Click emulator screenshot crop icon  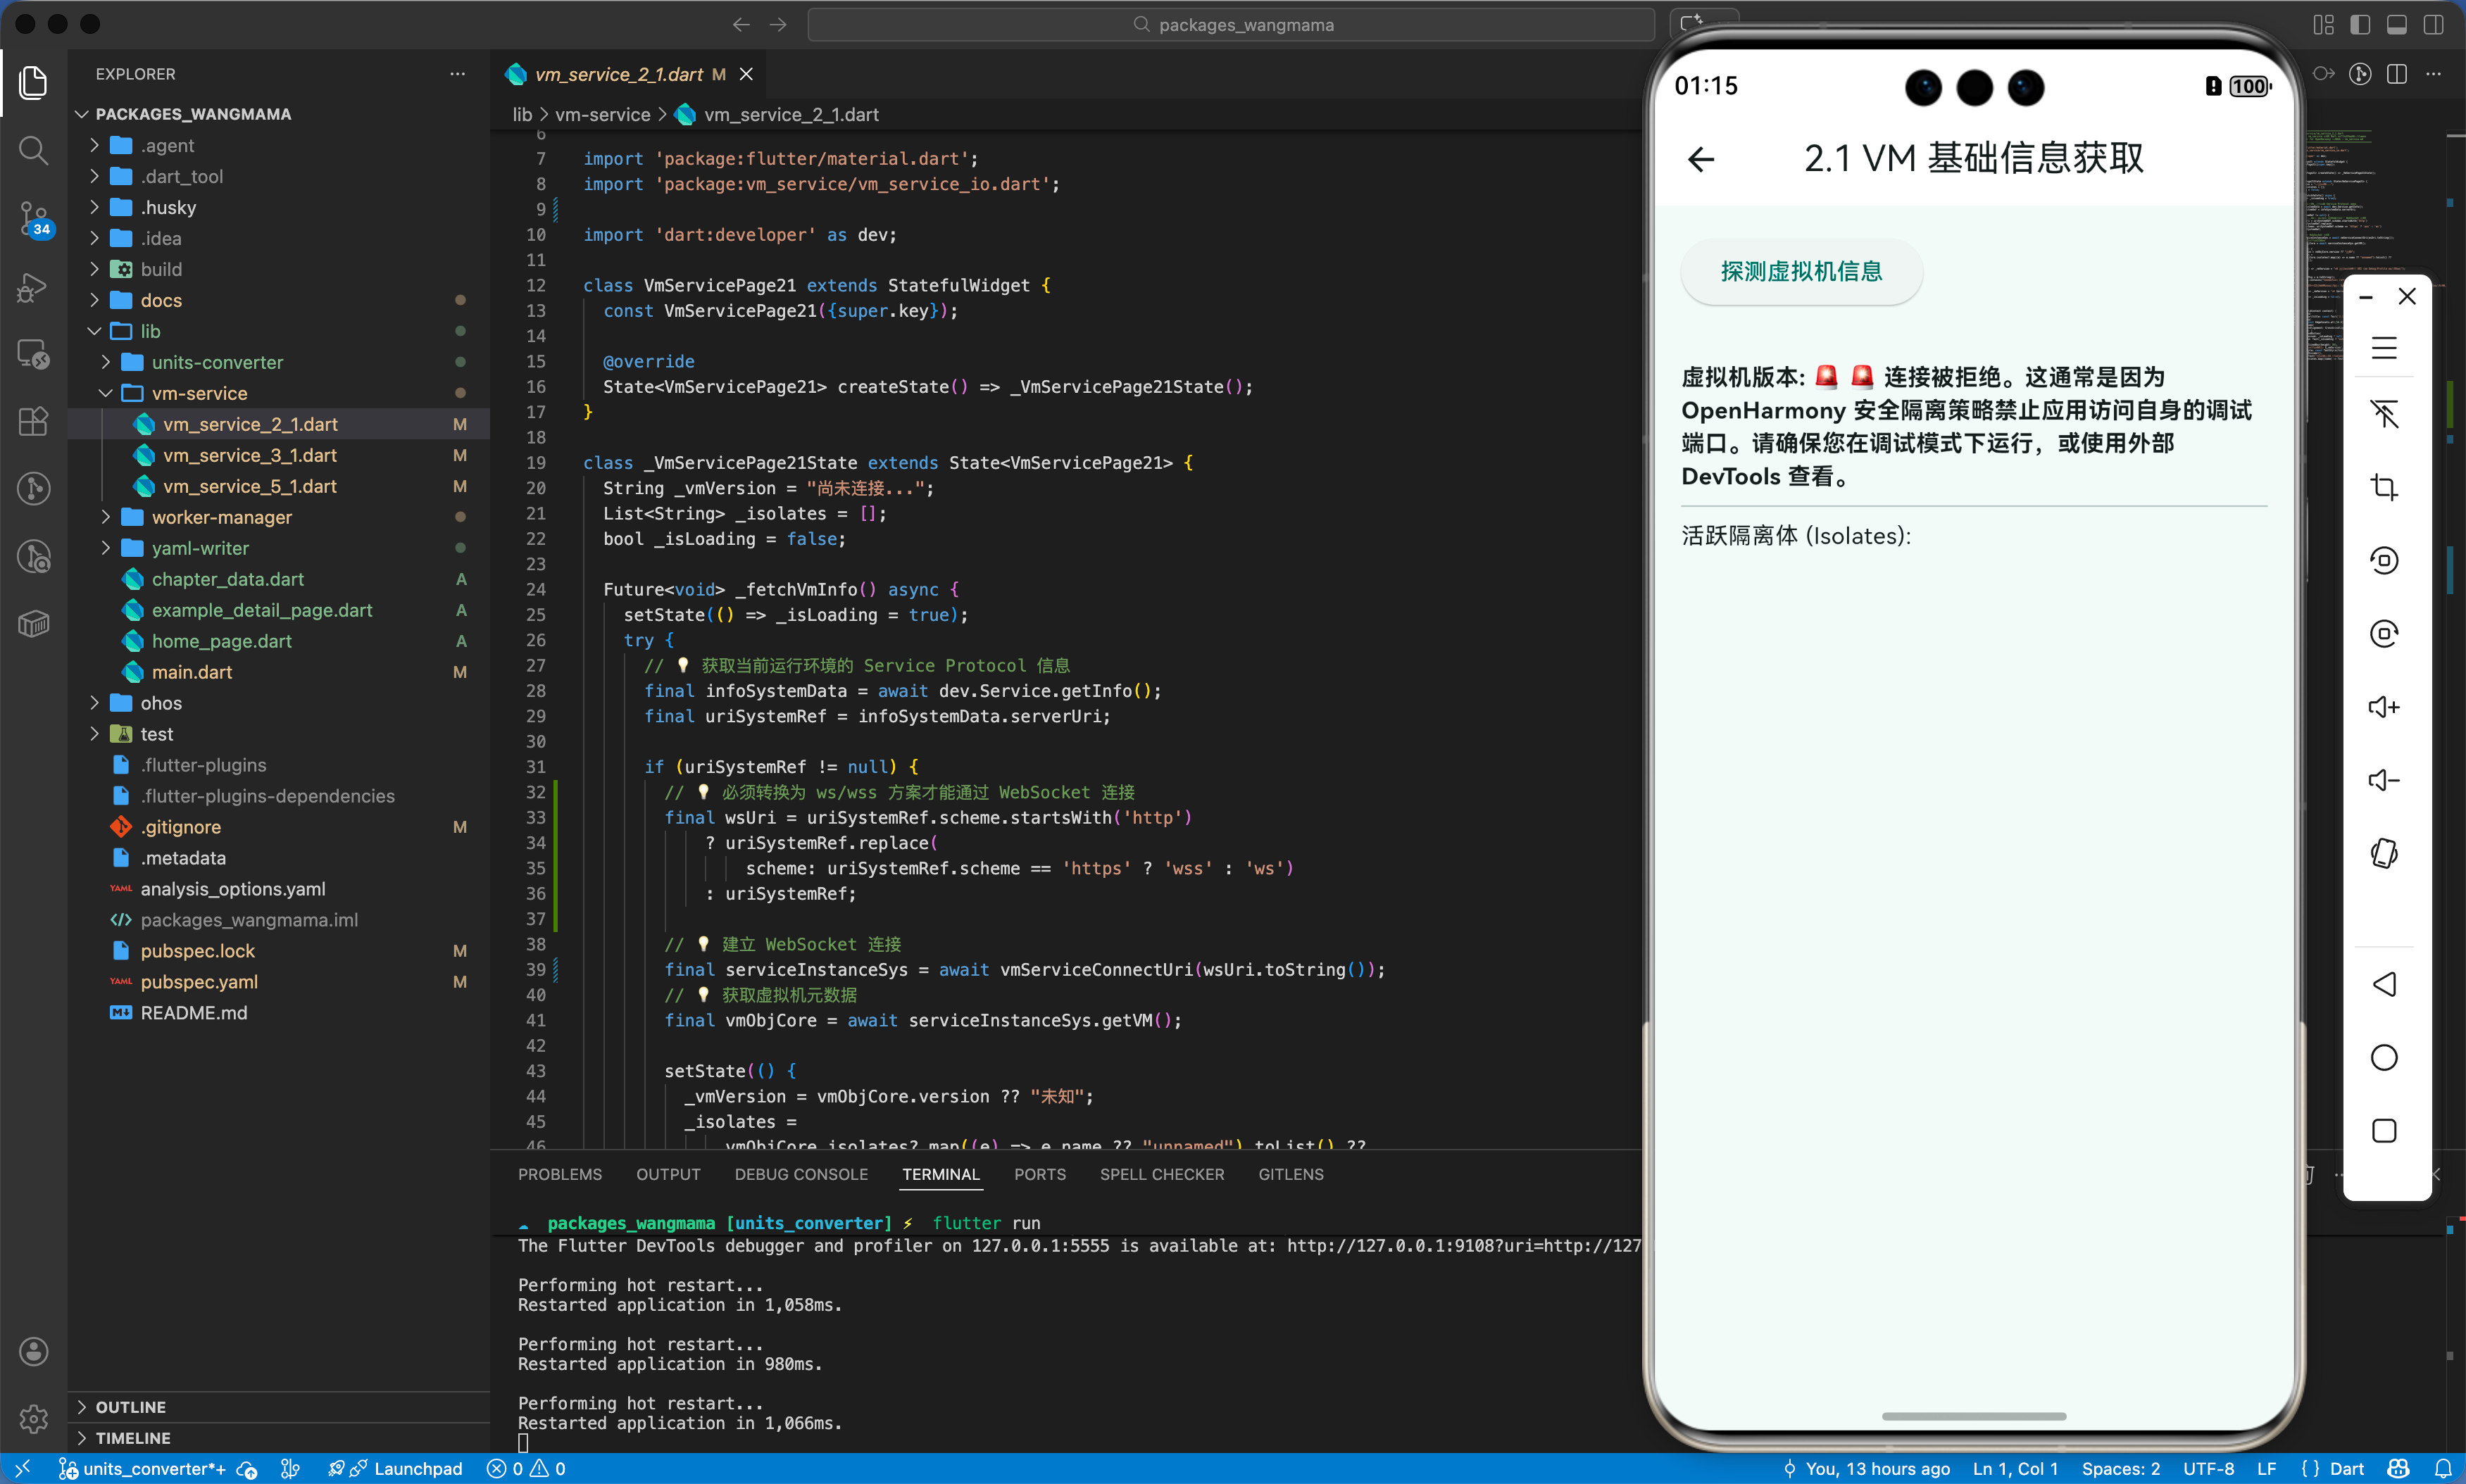[2384, 487]
